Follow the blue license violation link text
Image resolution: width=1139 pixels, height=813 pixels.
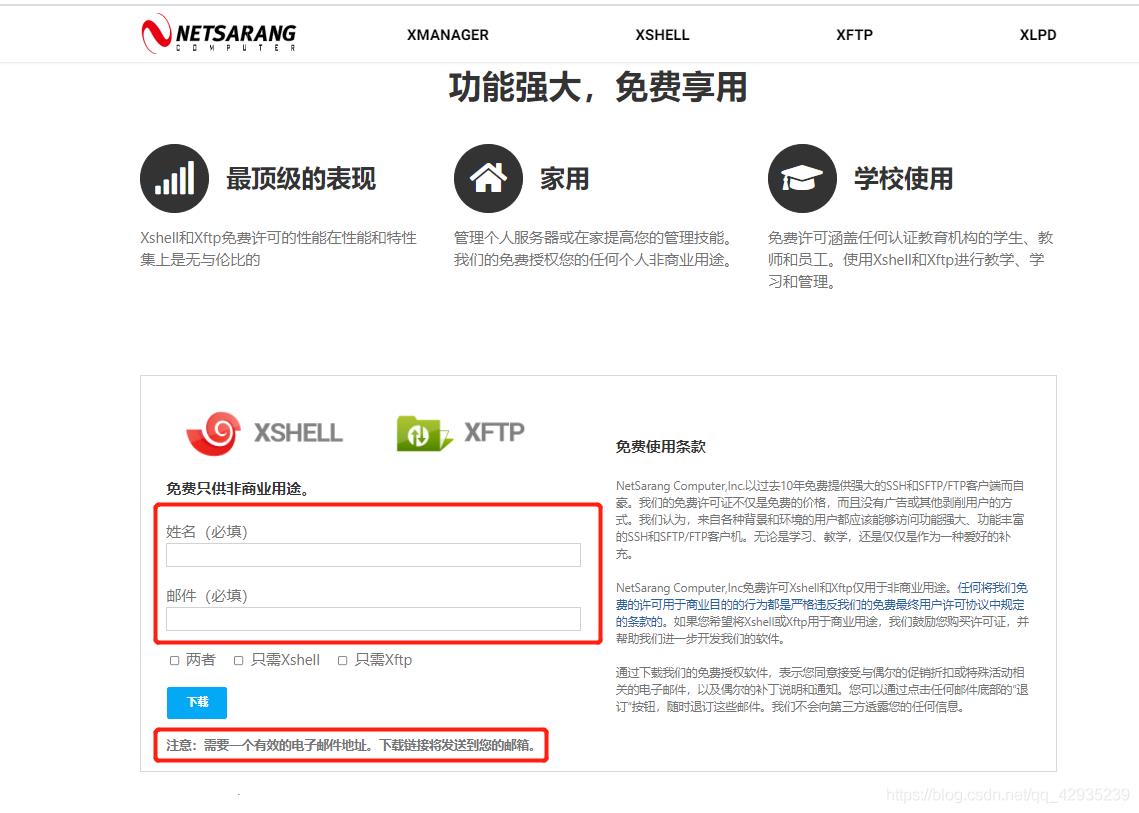tap(821, 604)
